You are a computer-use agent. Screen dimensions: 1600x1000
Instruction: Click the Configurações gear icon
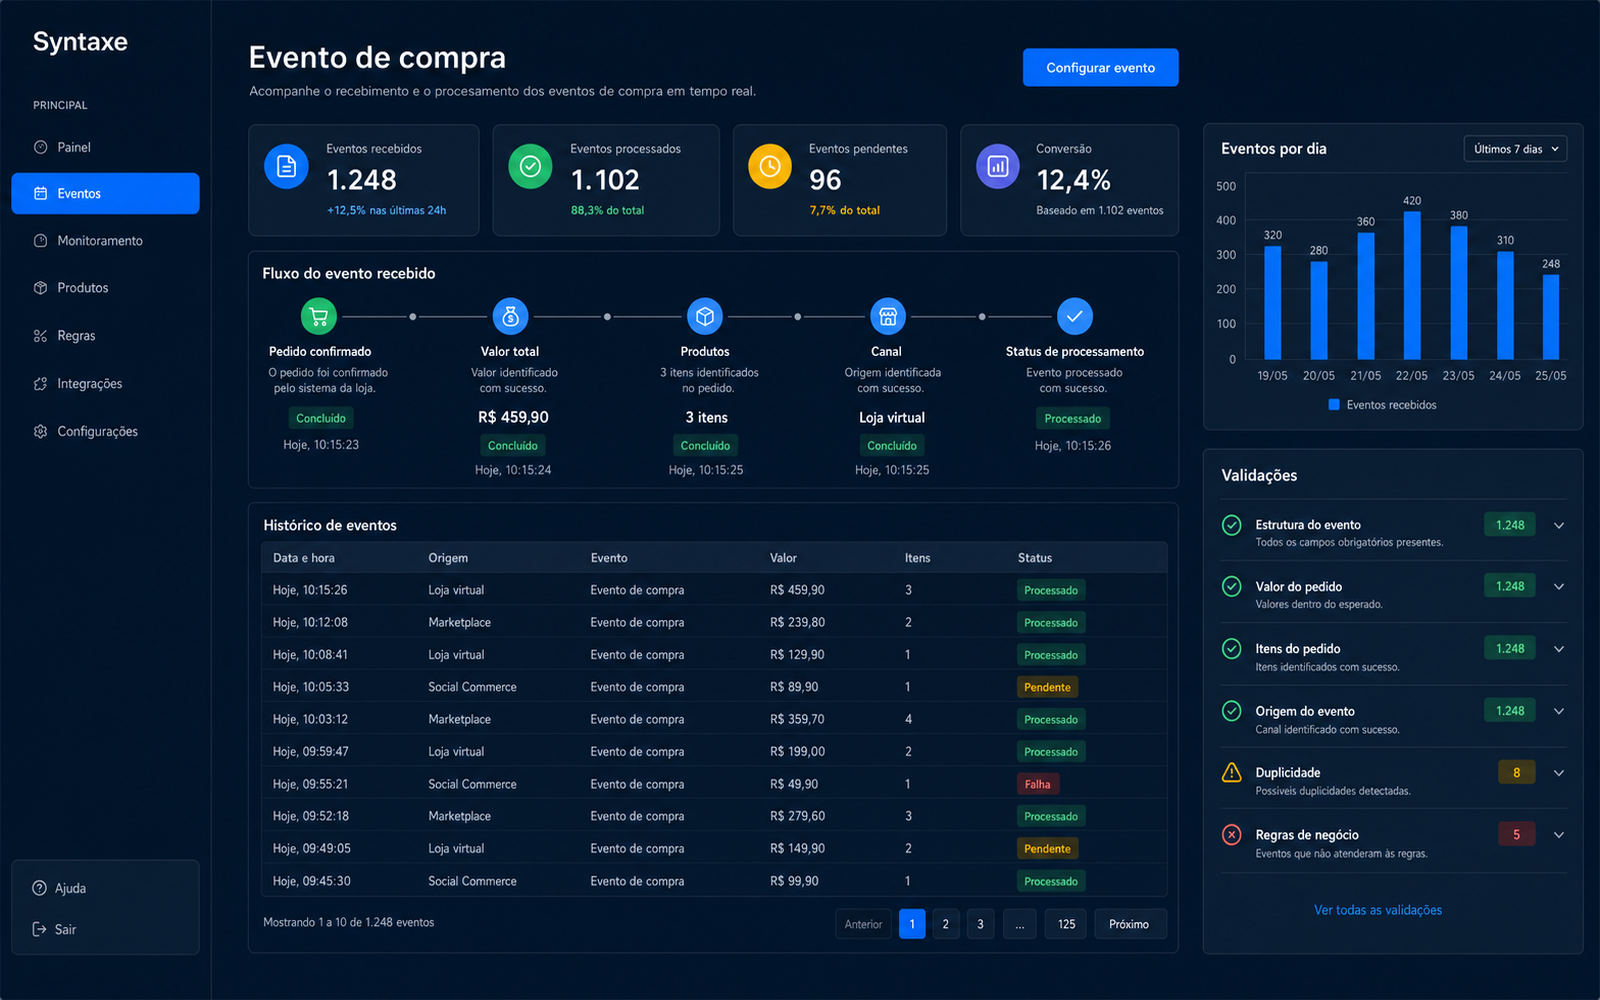tap(40, 432)
